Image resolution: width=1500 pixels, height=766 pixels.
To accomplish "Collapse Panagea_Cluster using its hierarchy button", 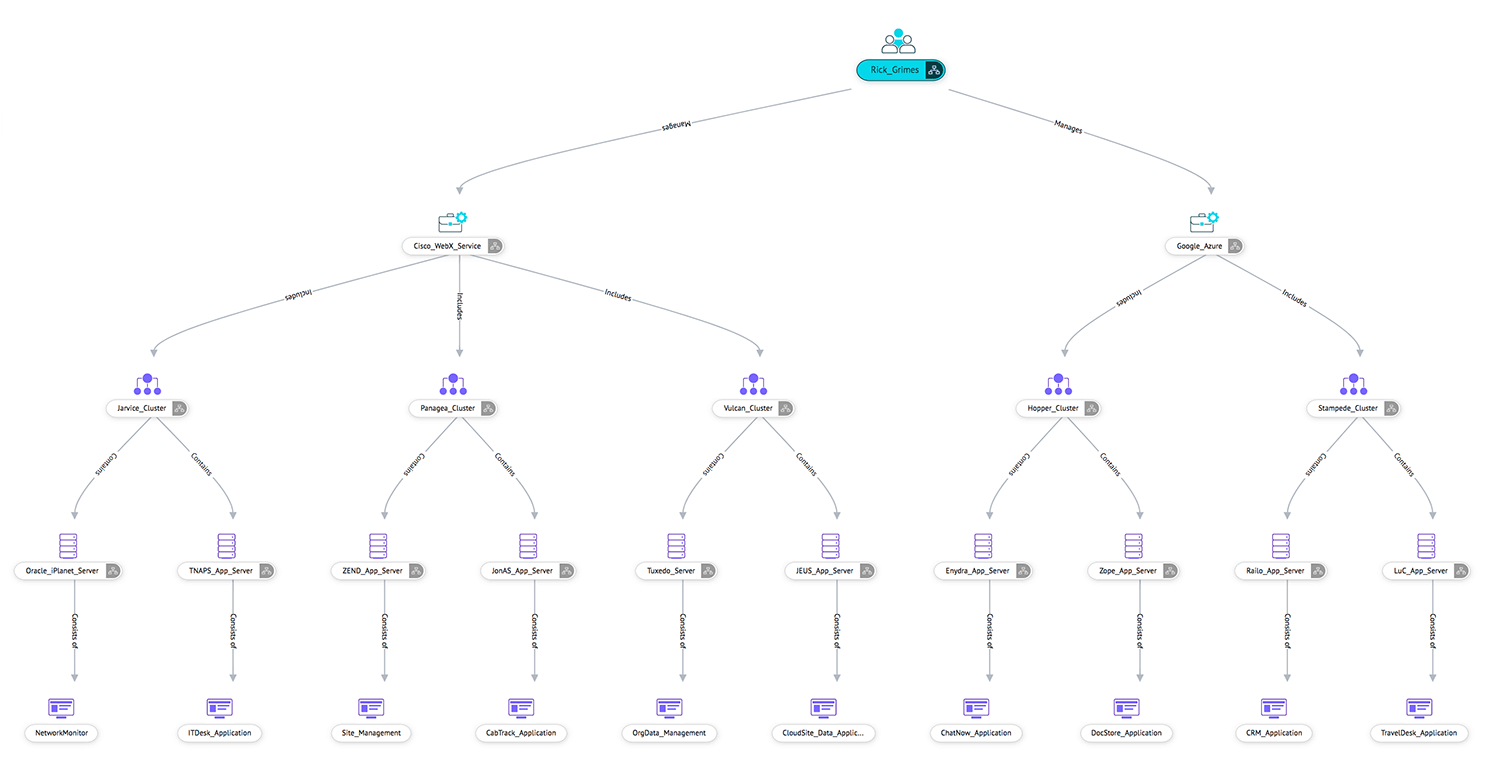I will click(487, 408).
